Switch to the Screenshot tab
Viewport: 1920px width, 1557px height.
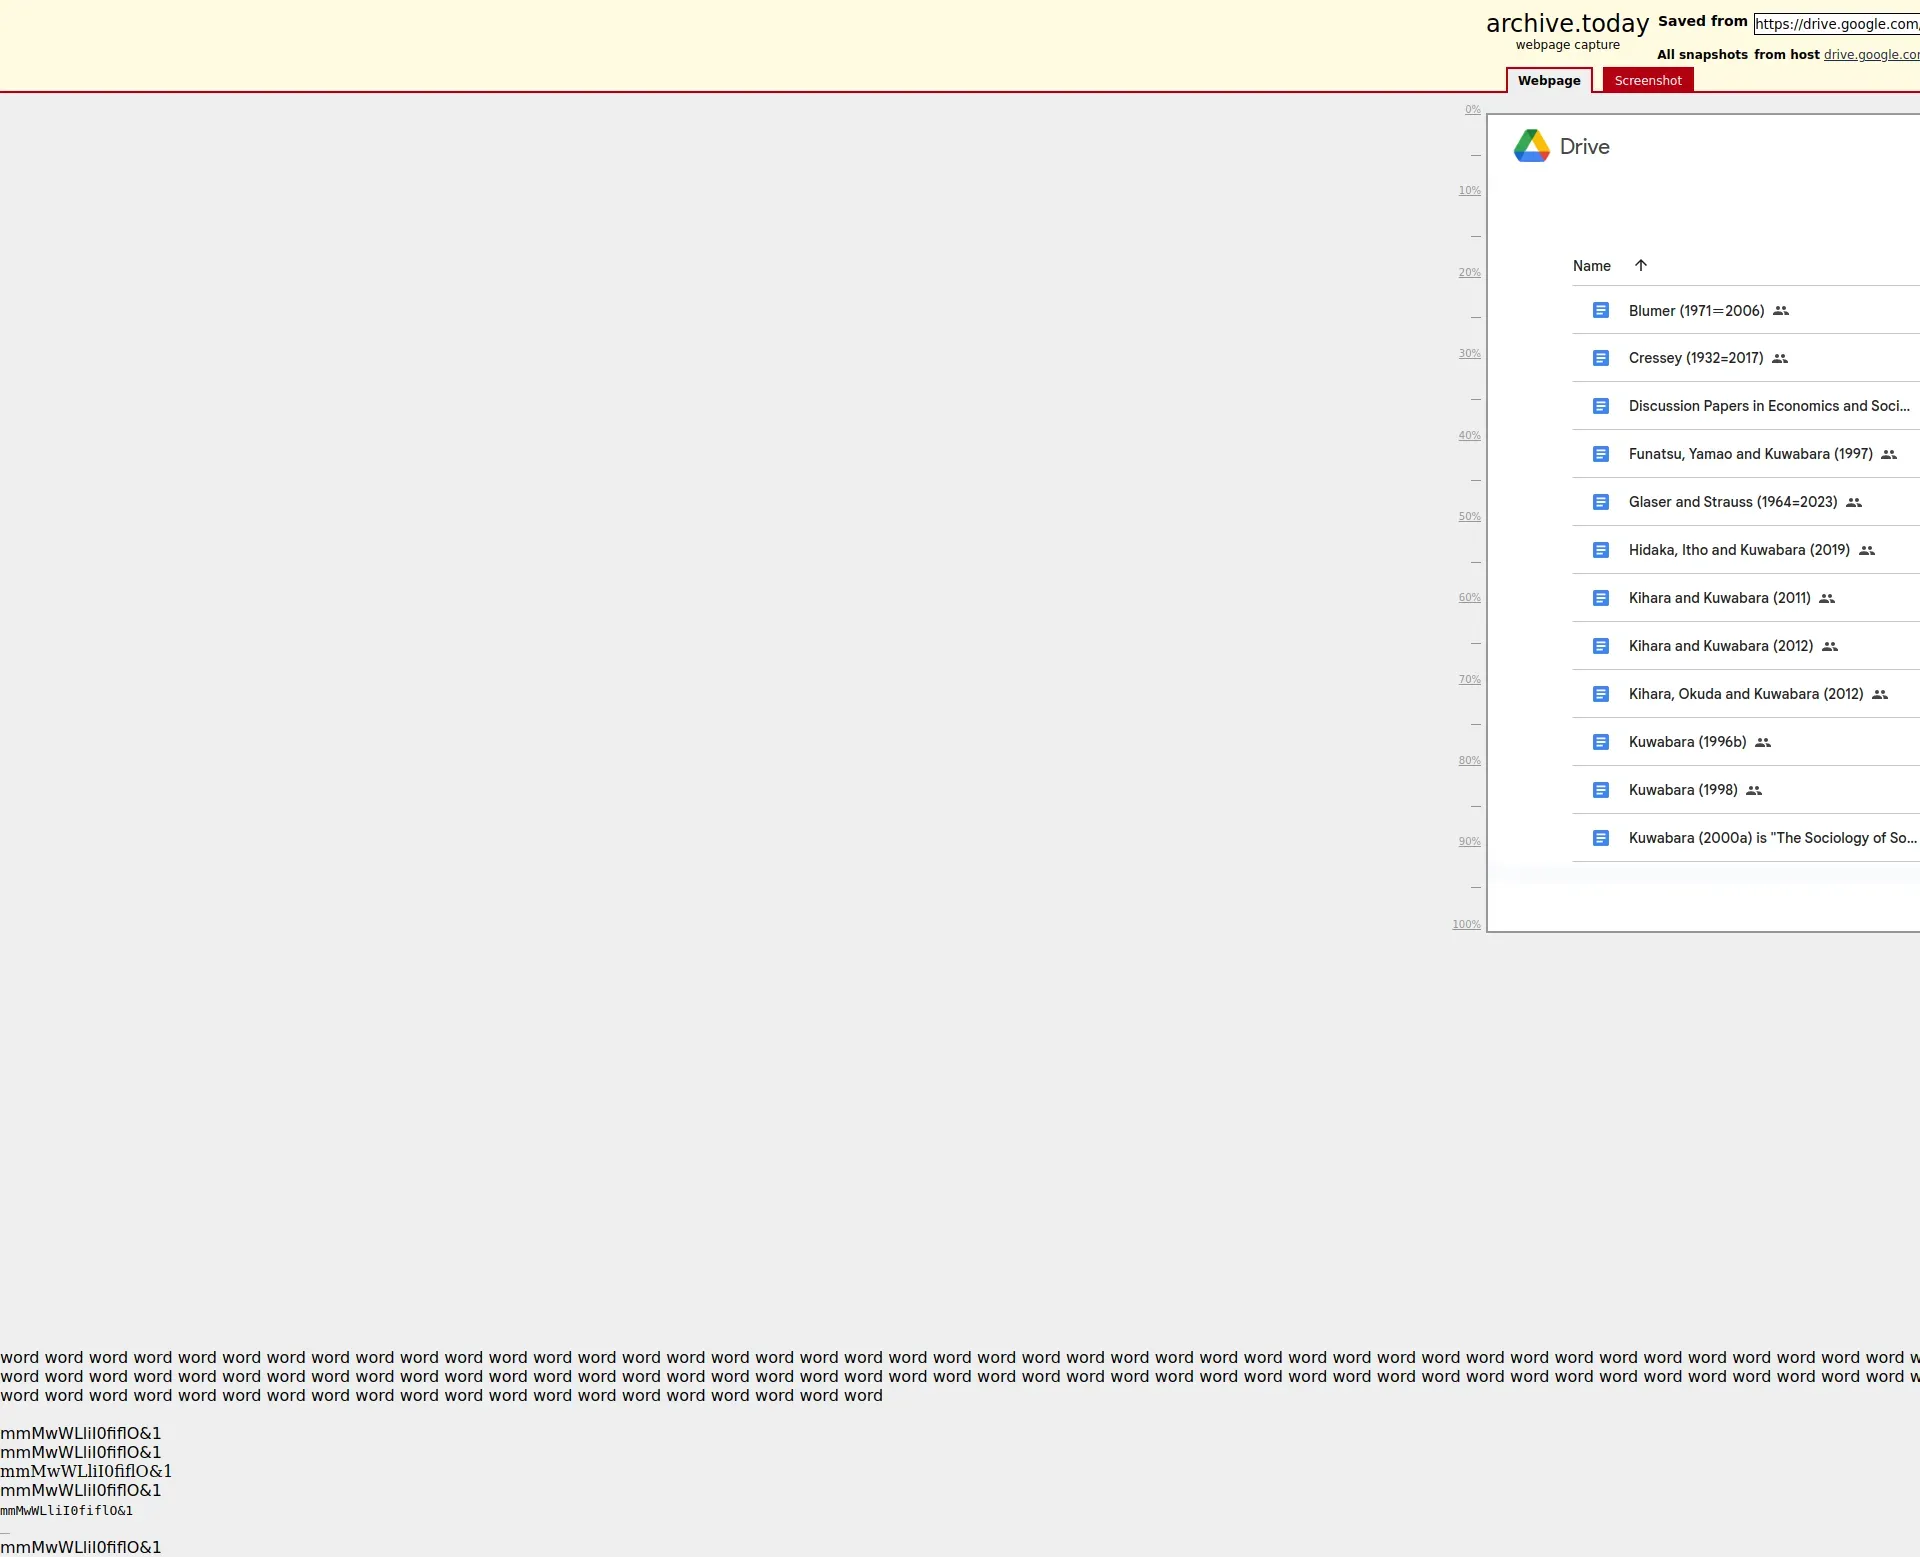pyautogui.click(x=1647, y=80)
